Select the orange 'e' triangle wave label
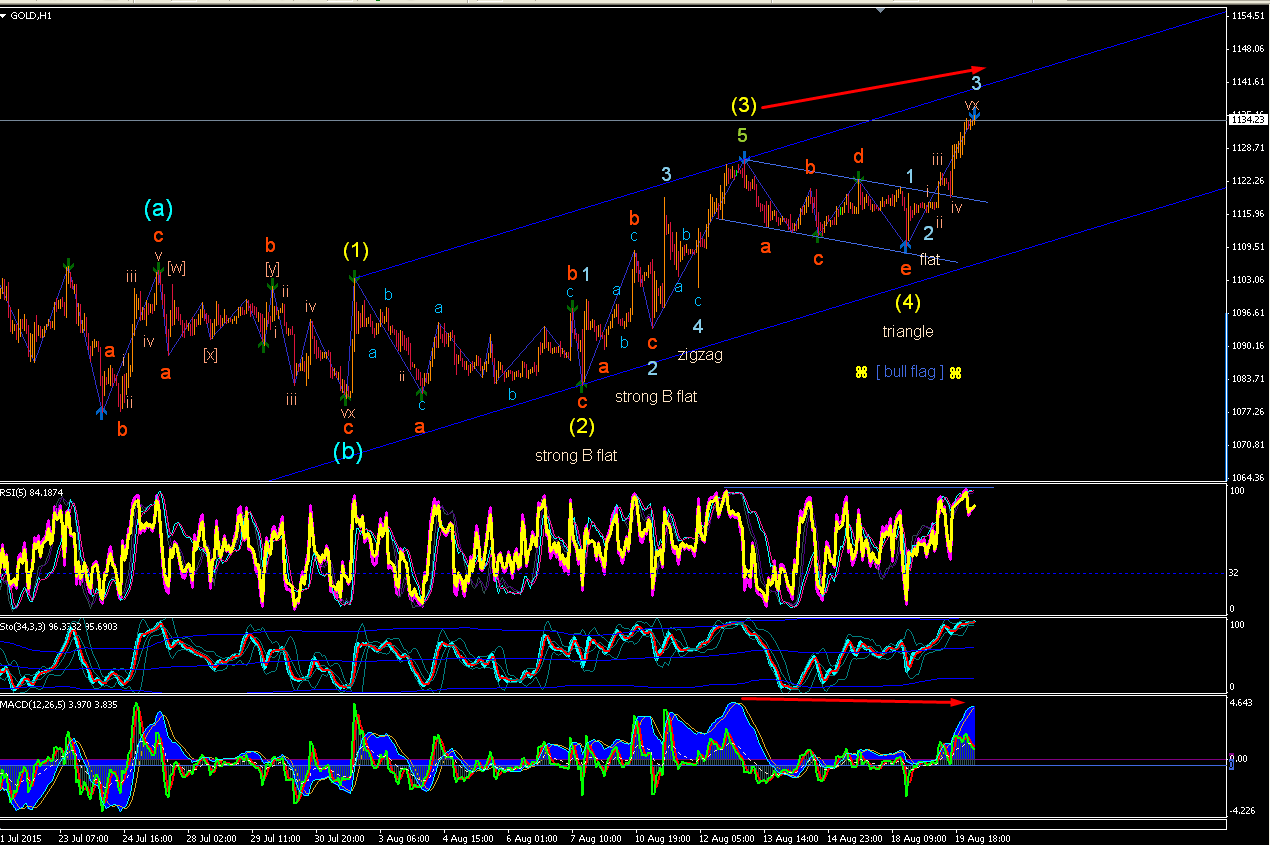The image size is (1270, 845). pyautogui.click(x=906, y=268)
